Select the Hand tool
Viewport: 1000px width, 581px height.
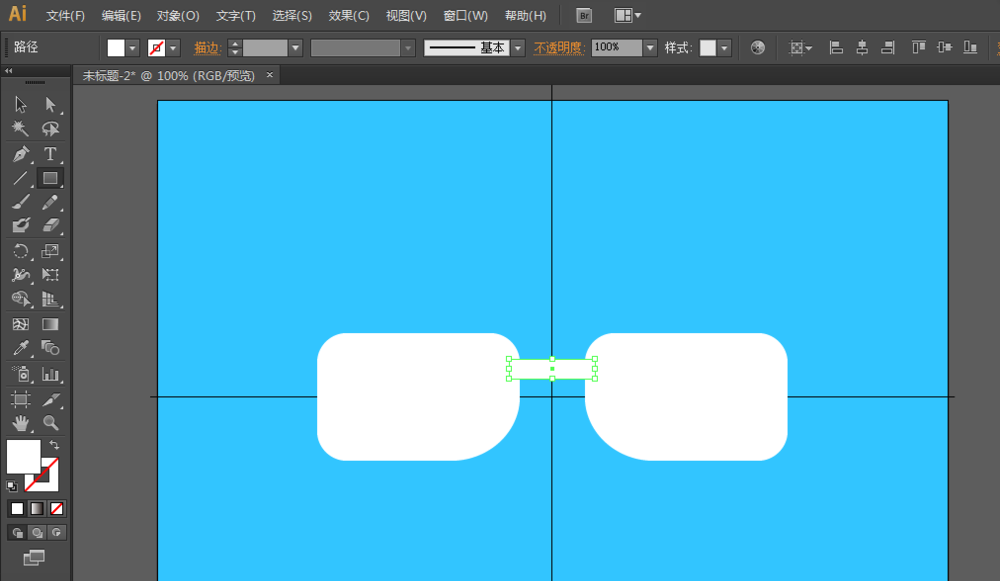pos(20,423)
